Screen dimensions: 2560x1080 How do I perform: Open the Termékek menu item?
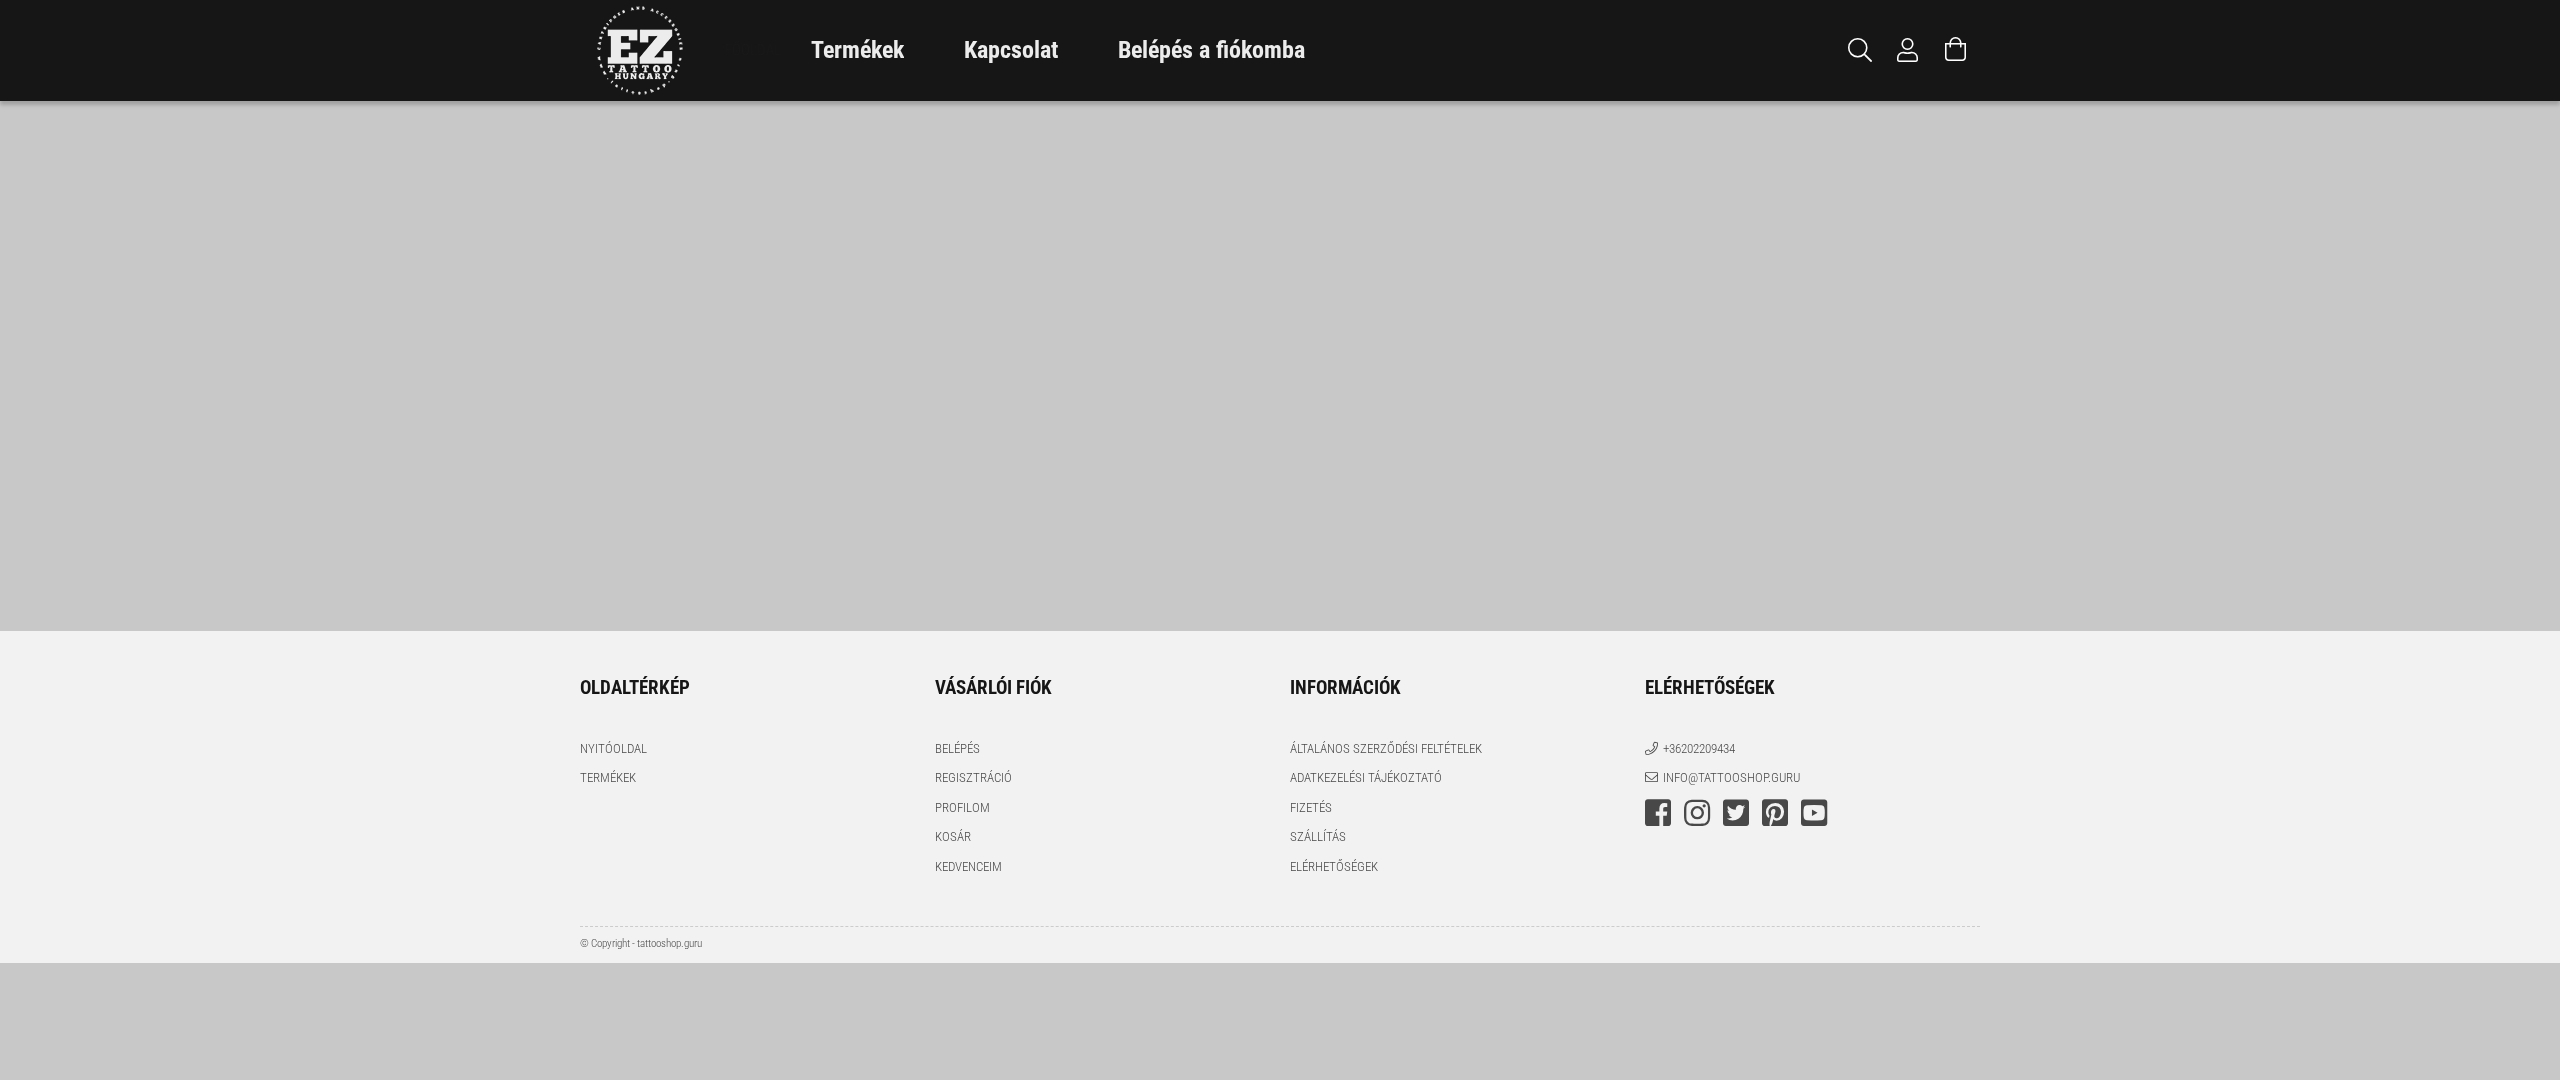click(x=857, y=50)
